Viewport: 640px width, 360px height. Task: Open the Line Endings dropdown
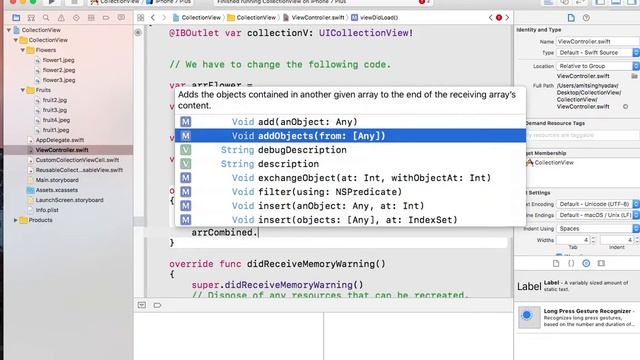click(598, 215)
